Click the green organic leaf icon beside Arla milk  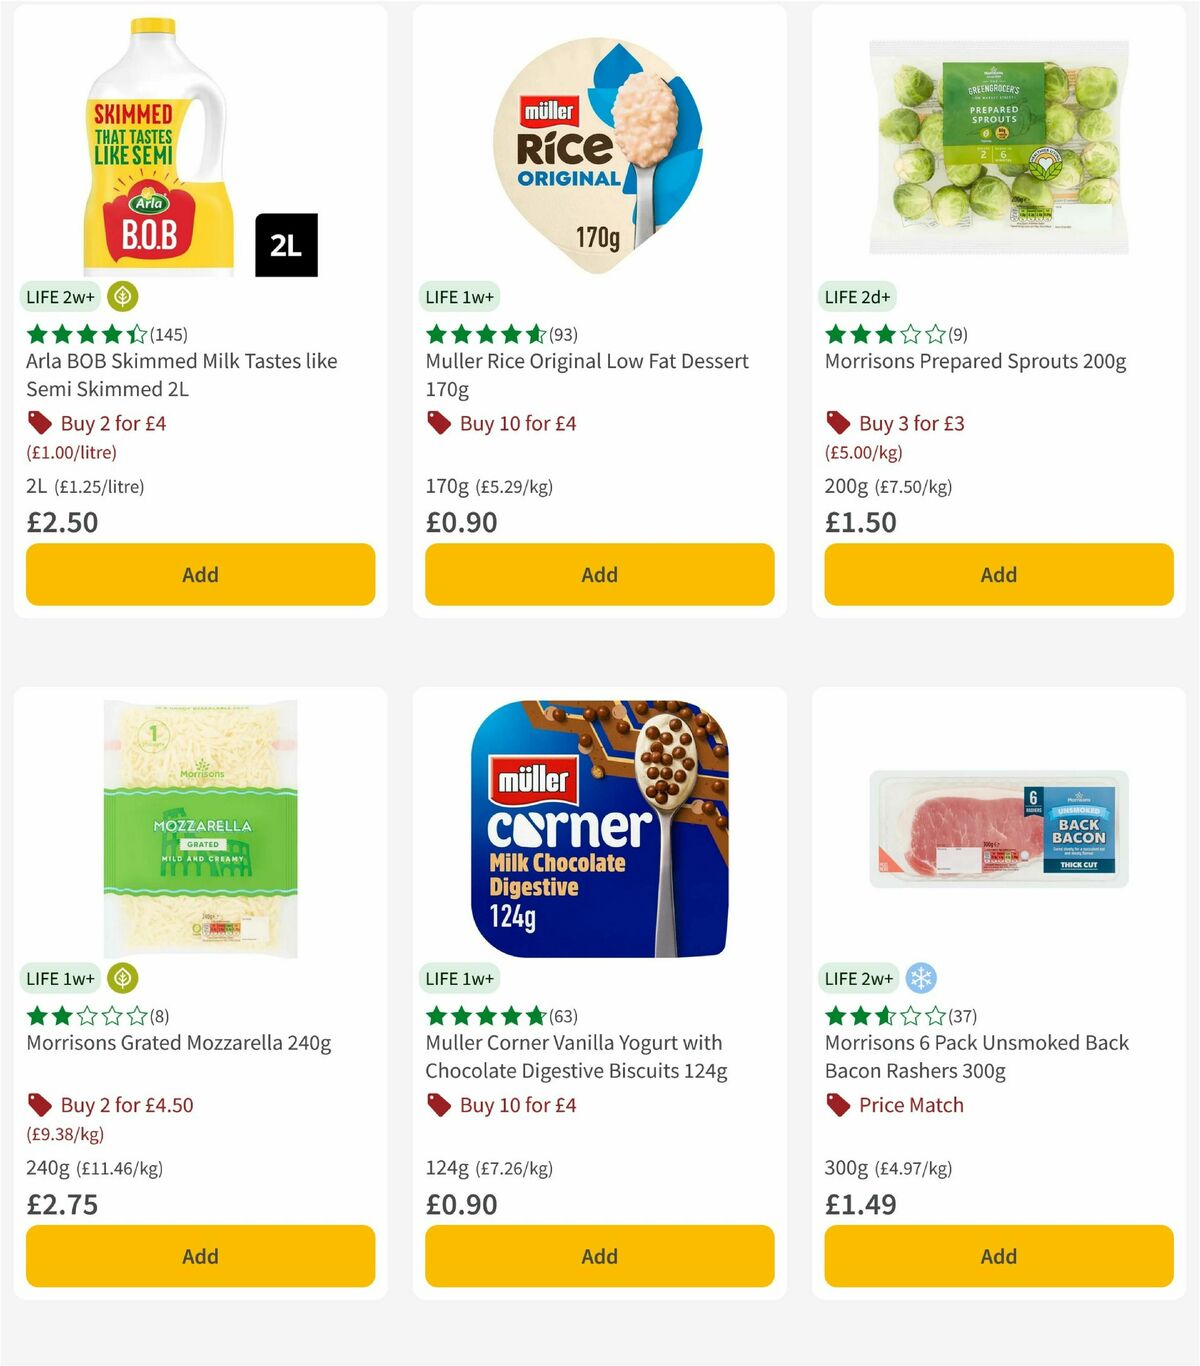(122, 297)
